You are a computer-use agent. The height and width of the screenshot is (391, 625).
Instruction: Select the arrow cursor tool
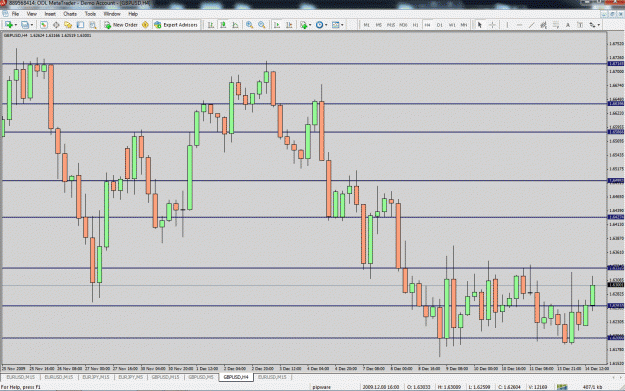click(x=480, y=25)
